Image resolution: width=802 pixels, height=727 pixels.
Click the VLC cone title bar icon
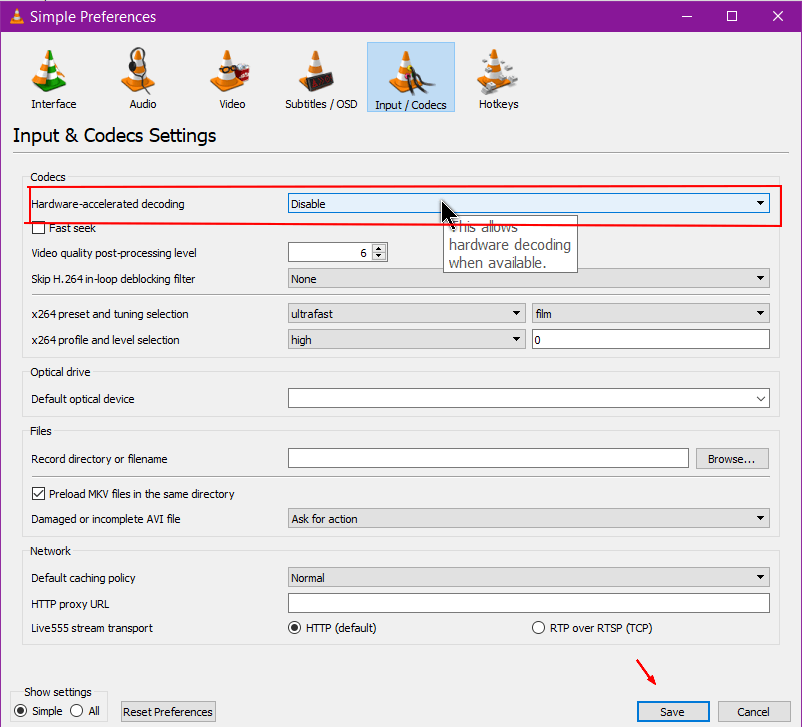(x=17, y=16)
